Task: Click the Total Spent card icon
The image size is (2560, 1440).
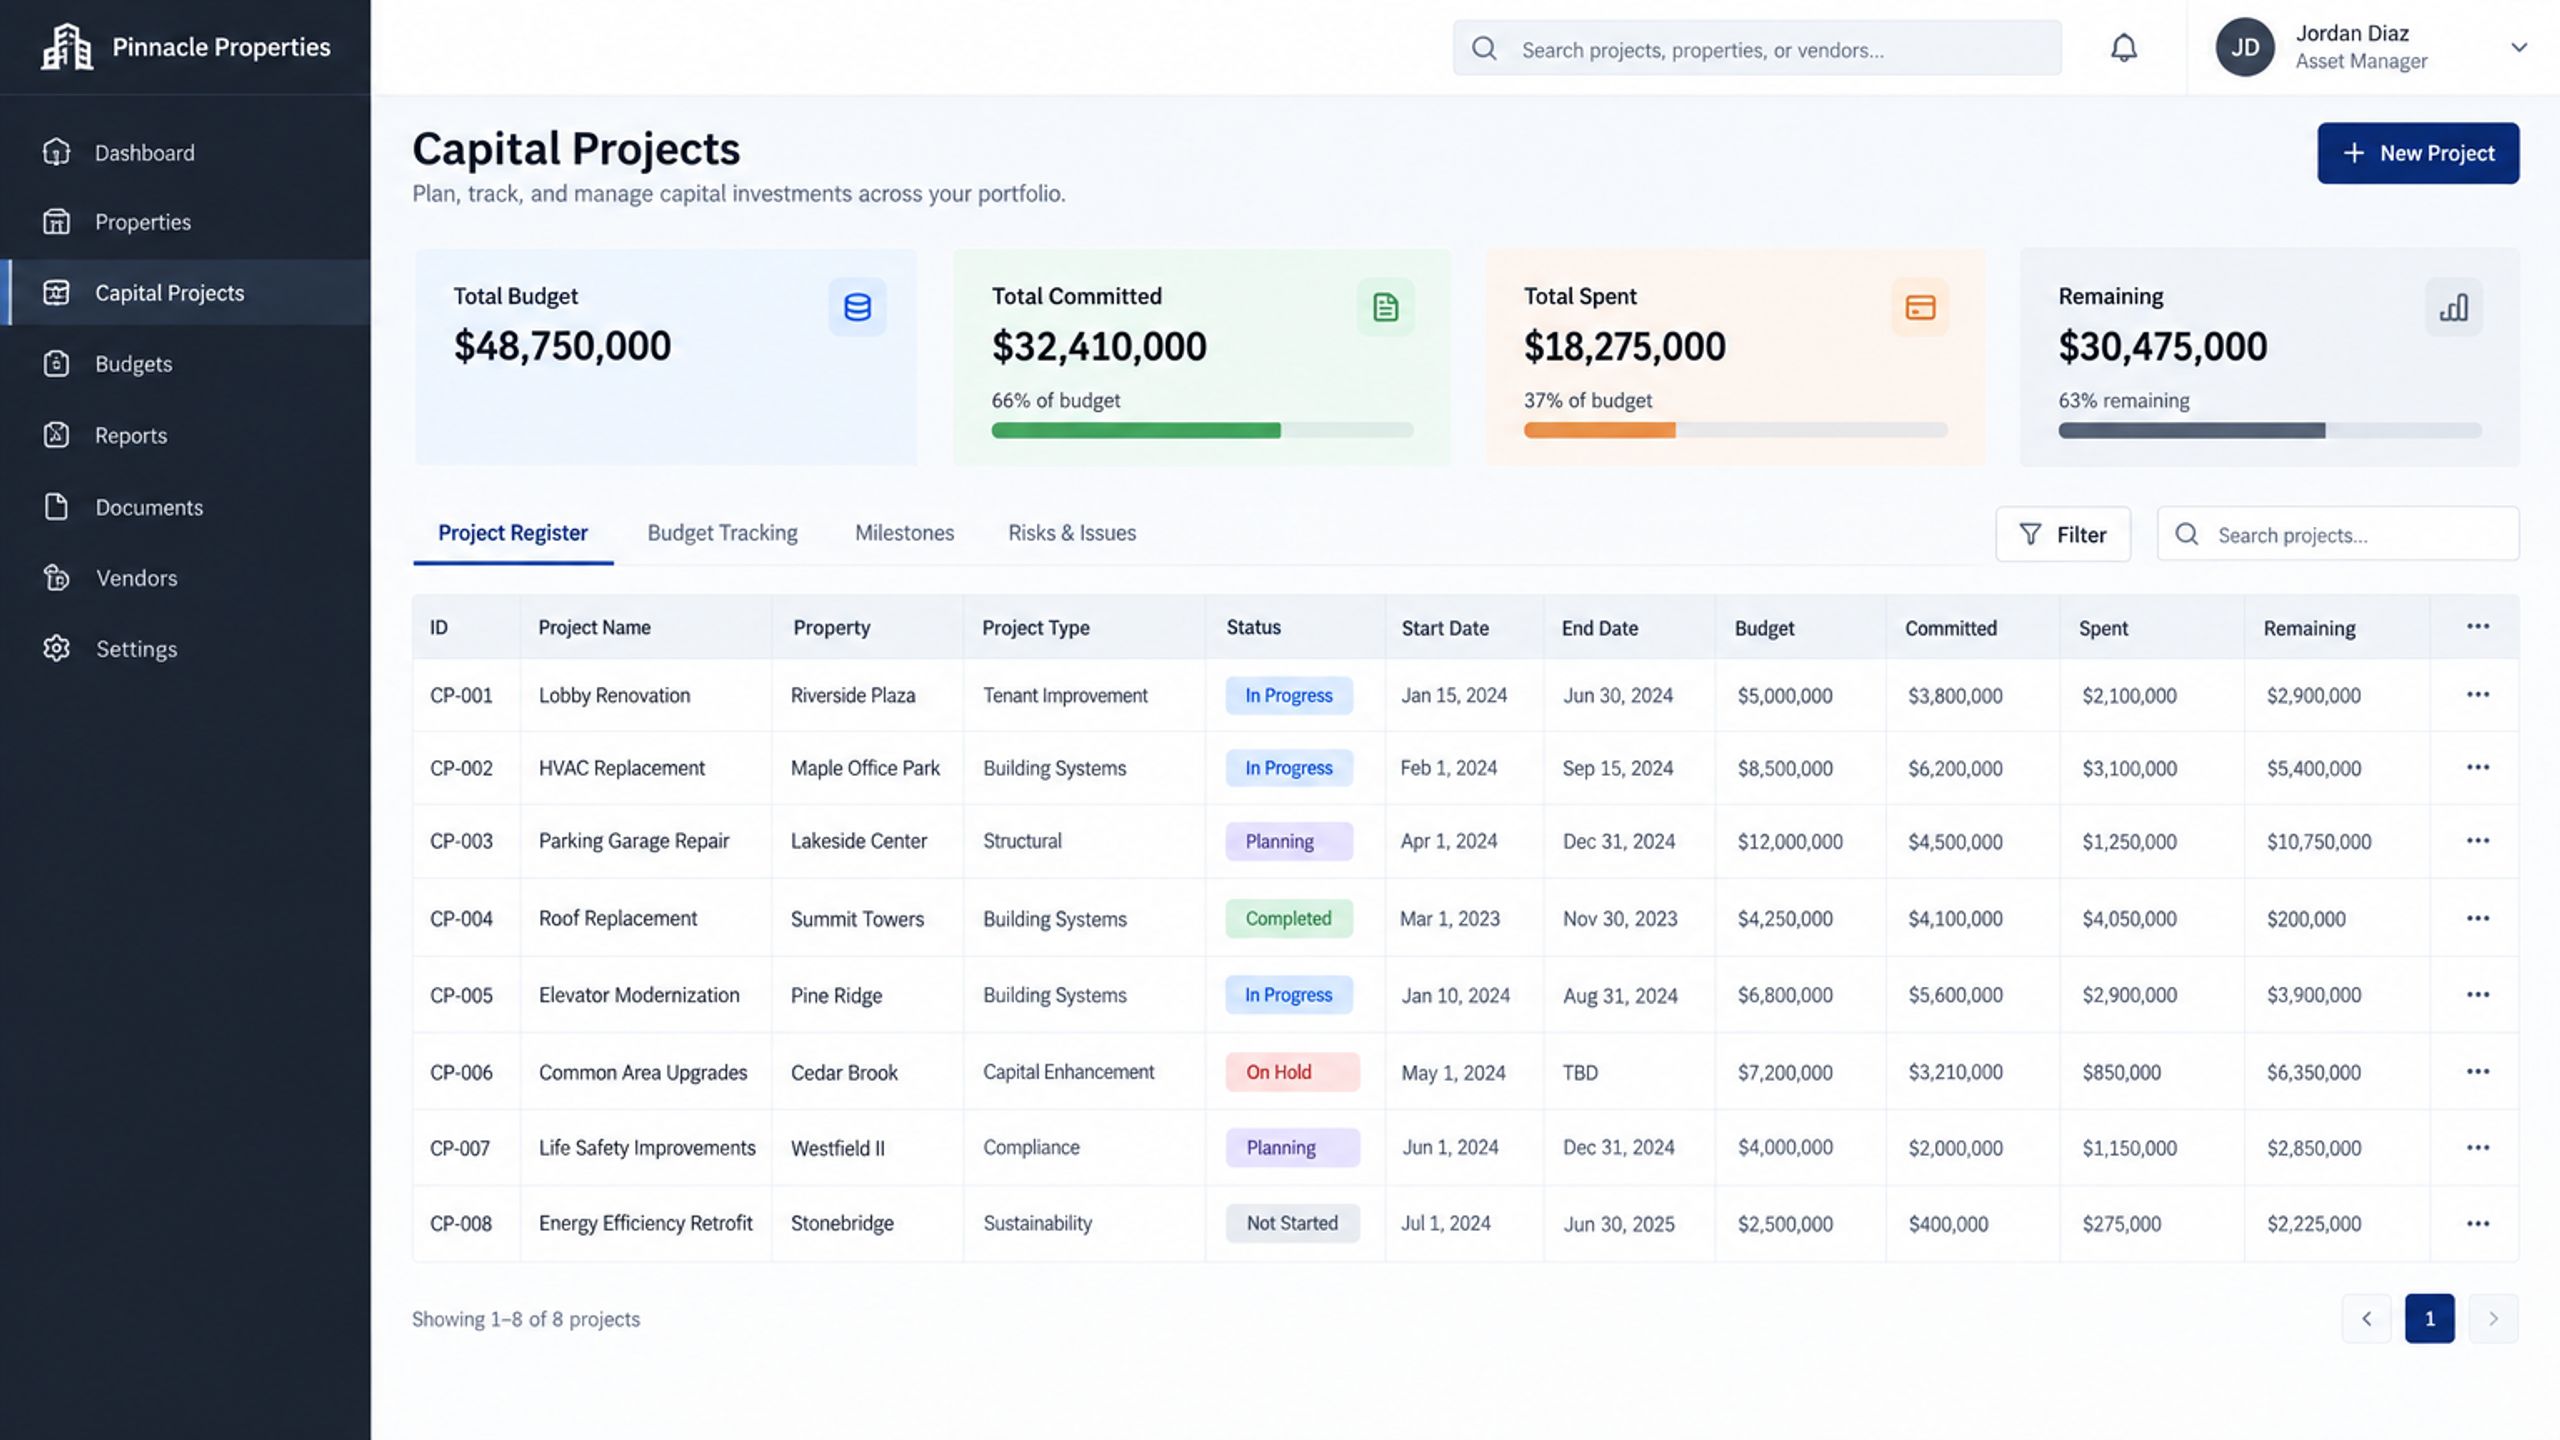Action: pyautogui.click(x=1919, y=307)
